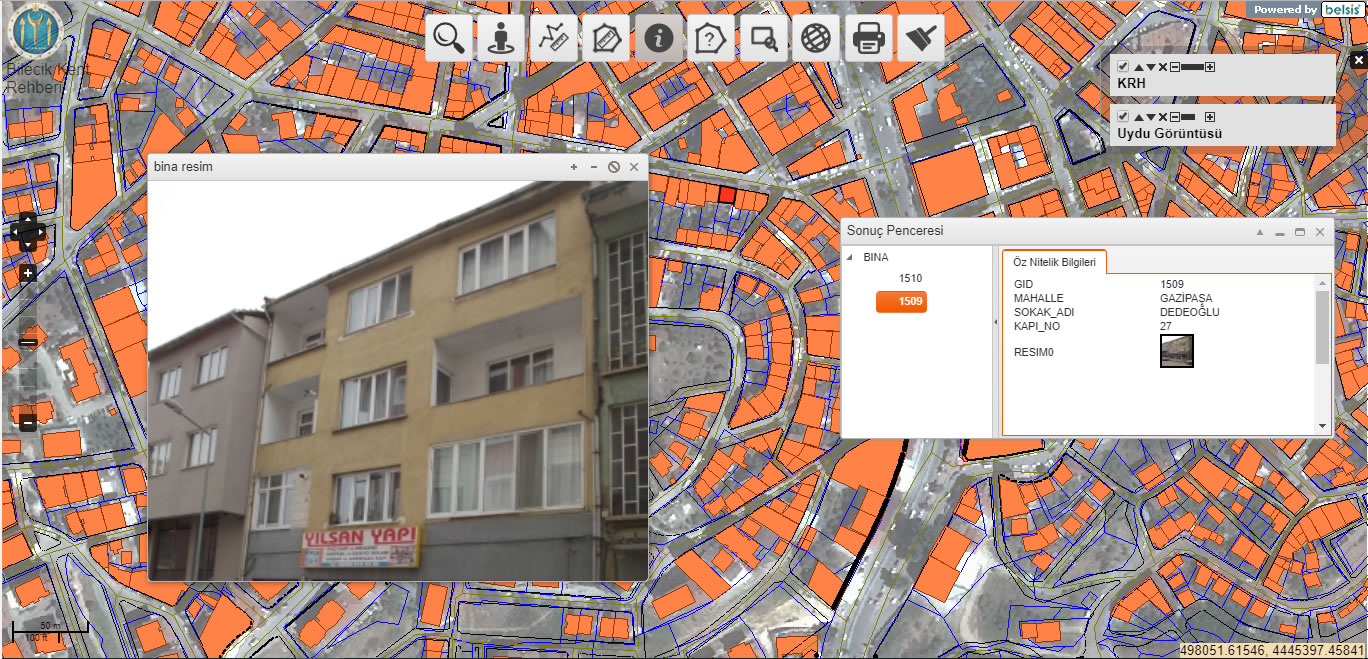Screen dimensions: 1368x659
Task: Select building 1509 in the result tree
Action: coord(901,302)
